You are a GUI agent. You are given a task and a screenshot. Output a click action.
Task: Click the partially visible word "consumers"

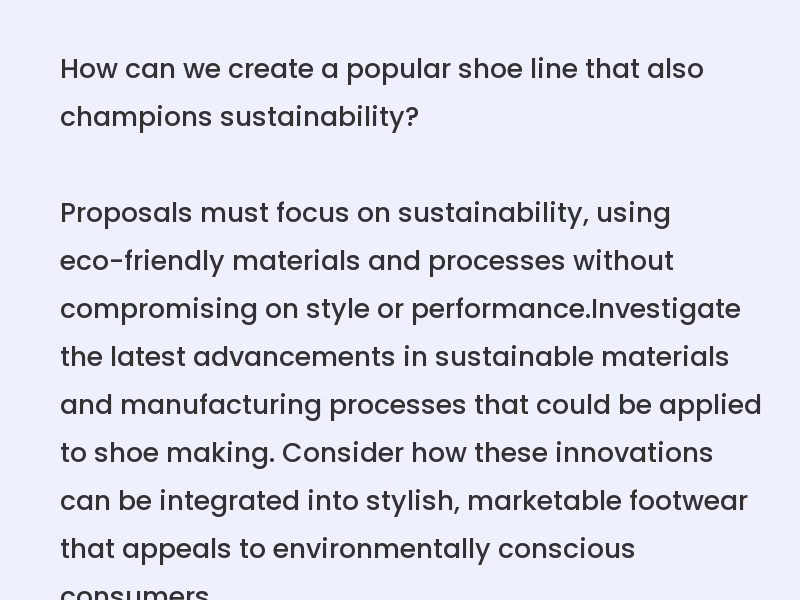click(x=135, y=593)
